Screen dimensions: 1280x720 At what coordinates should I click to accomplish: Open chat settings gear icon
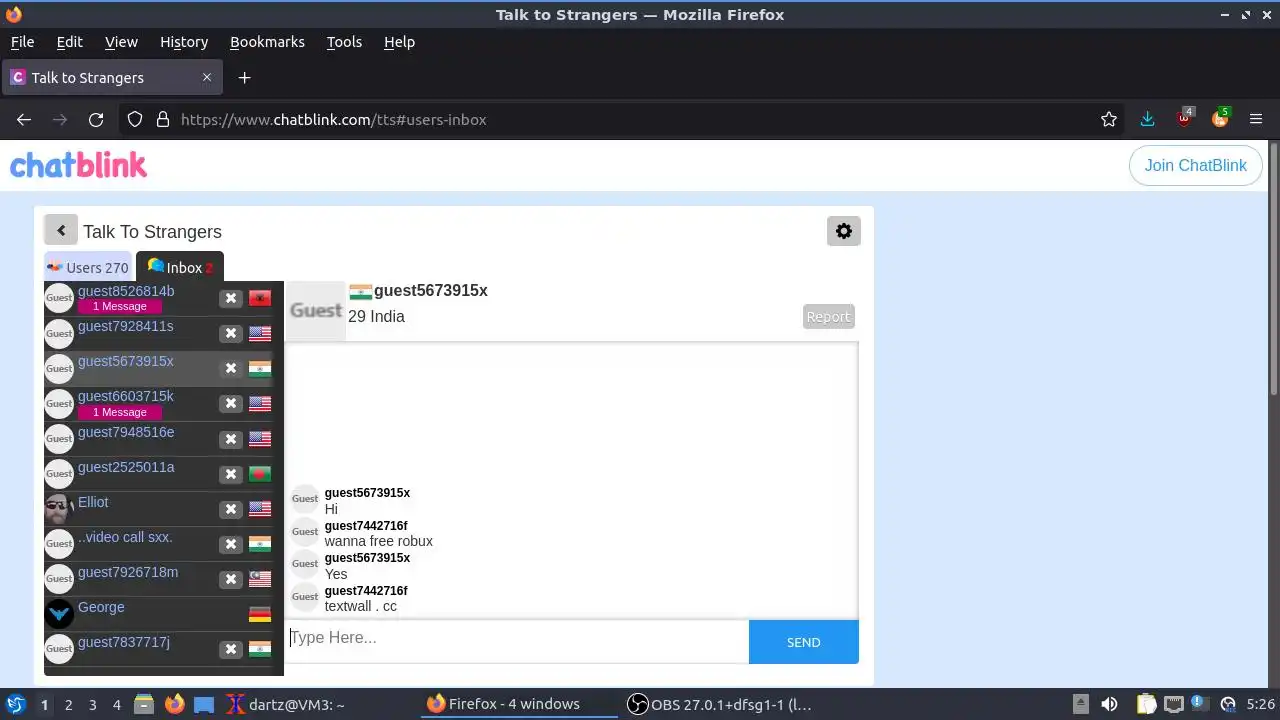pos(844,231)
